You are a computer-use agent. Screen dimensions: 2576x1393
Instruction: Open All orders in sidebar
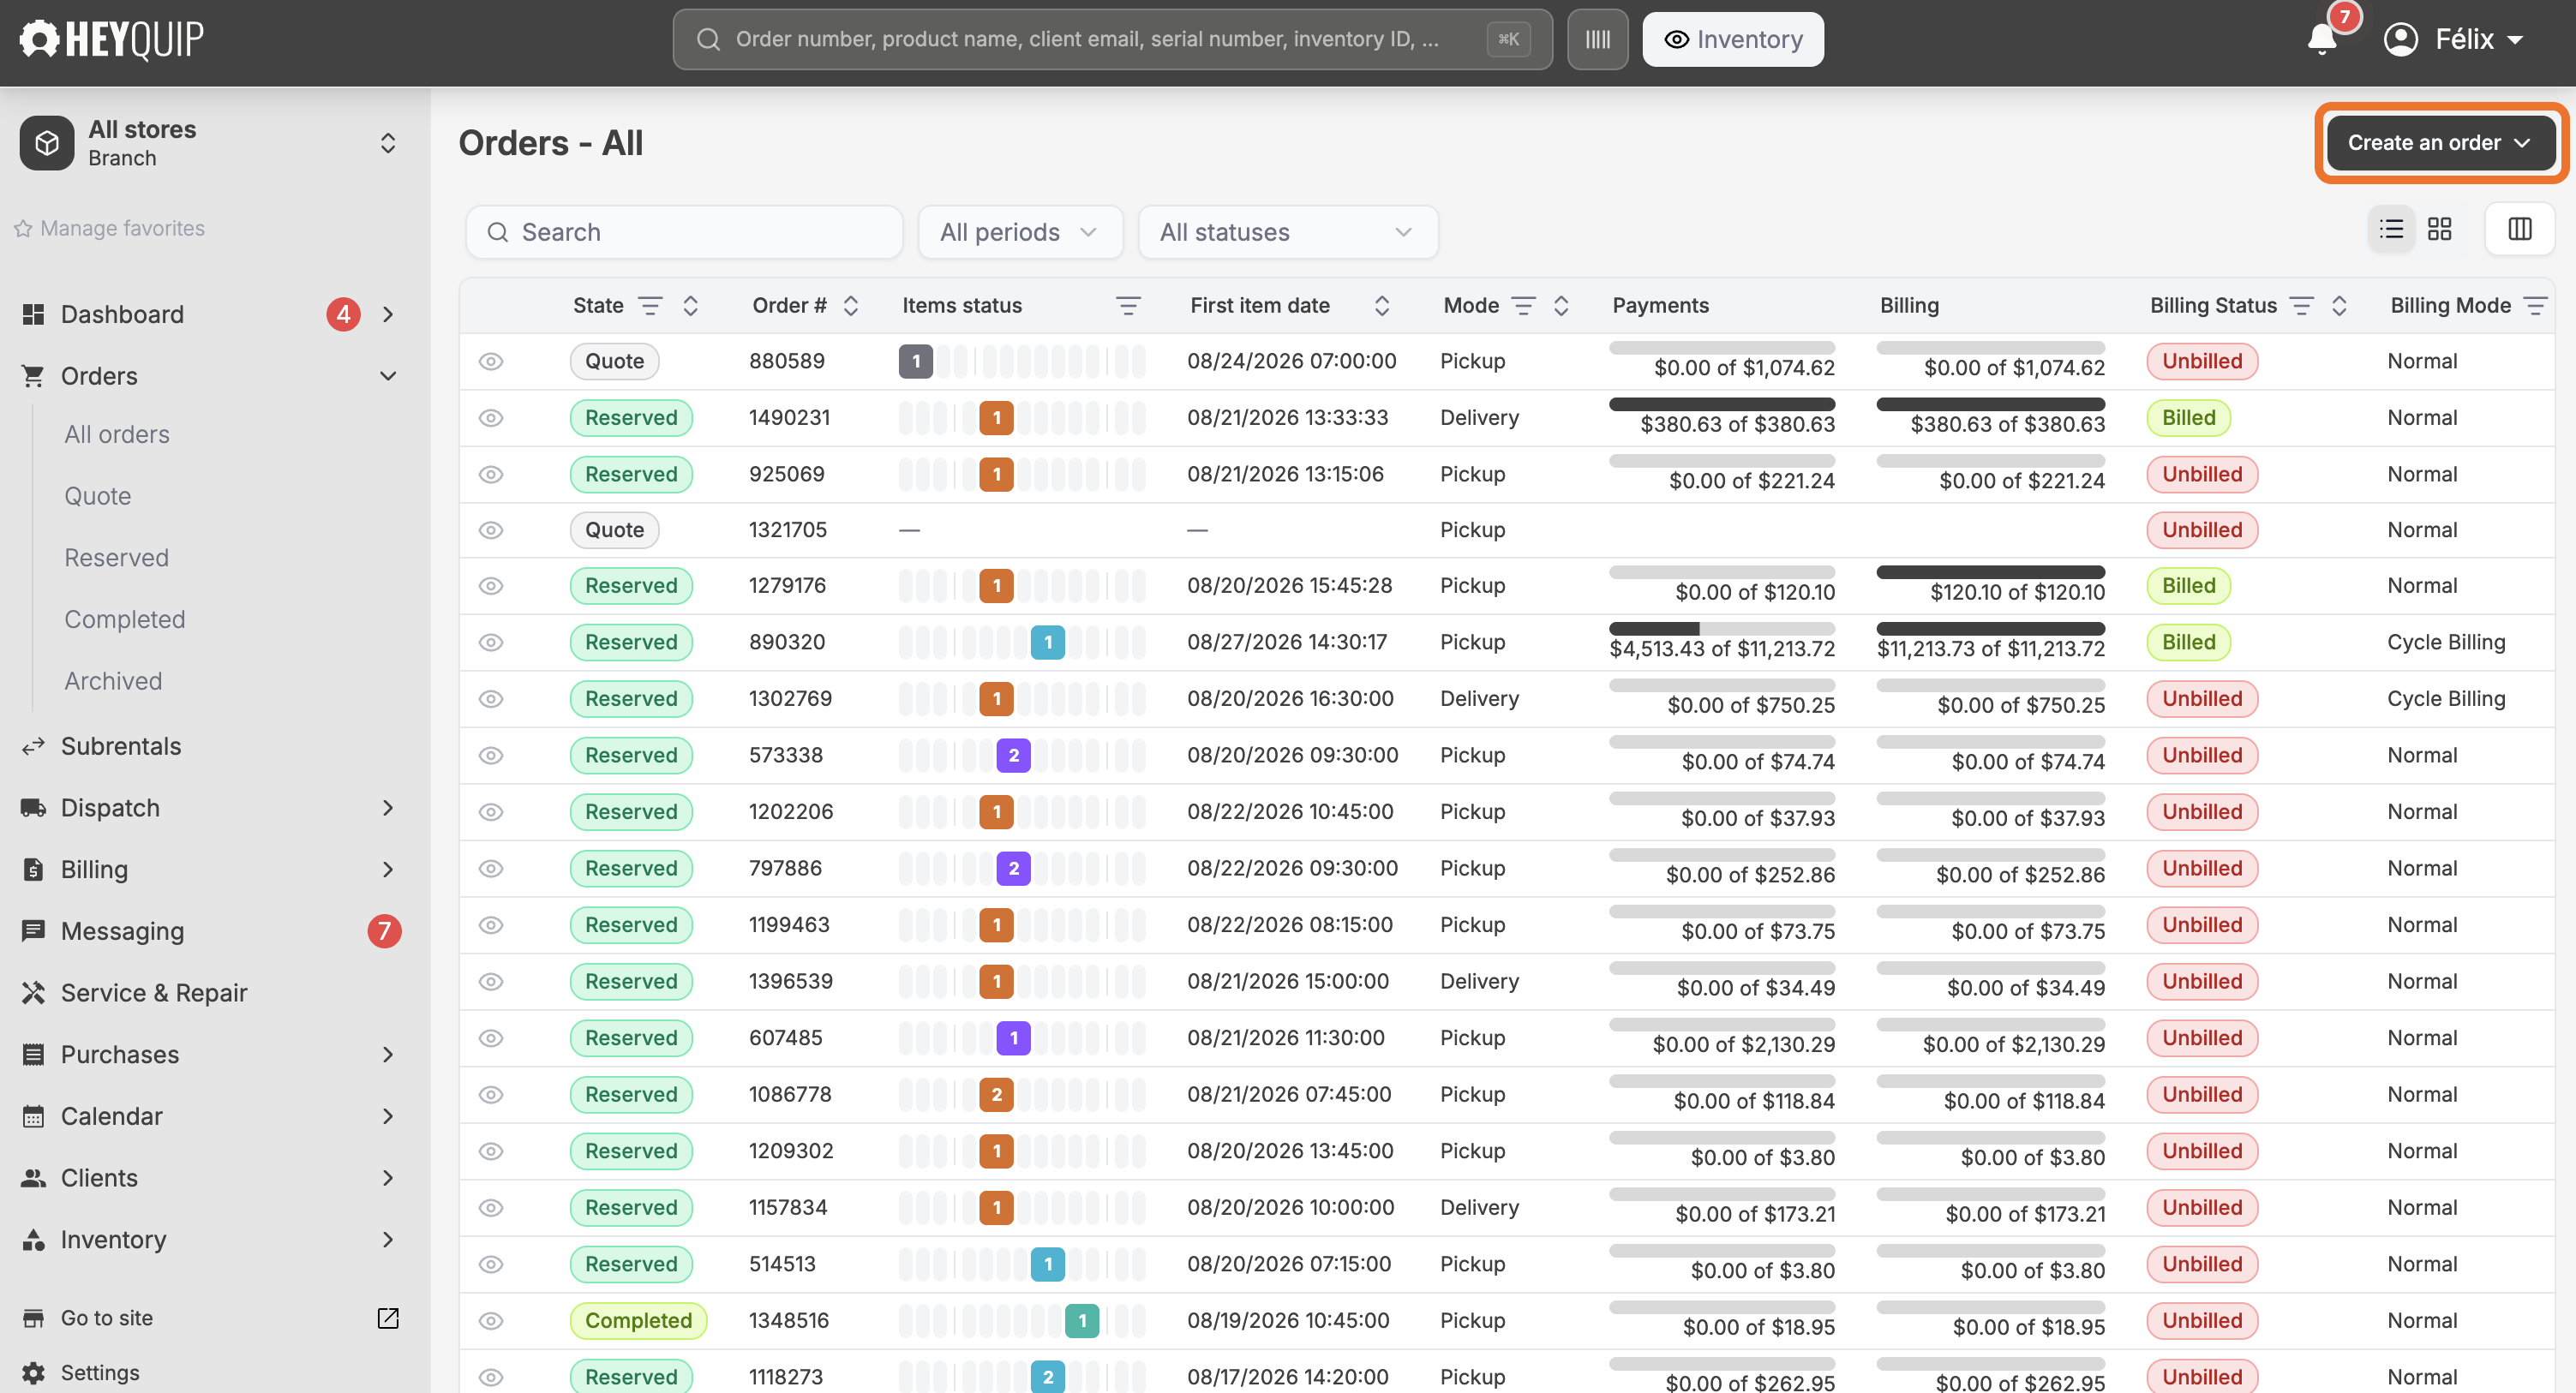117,434
